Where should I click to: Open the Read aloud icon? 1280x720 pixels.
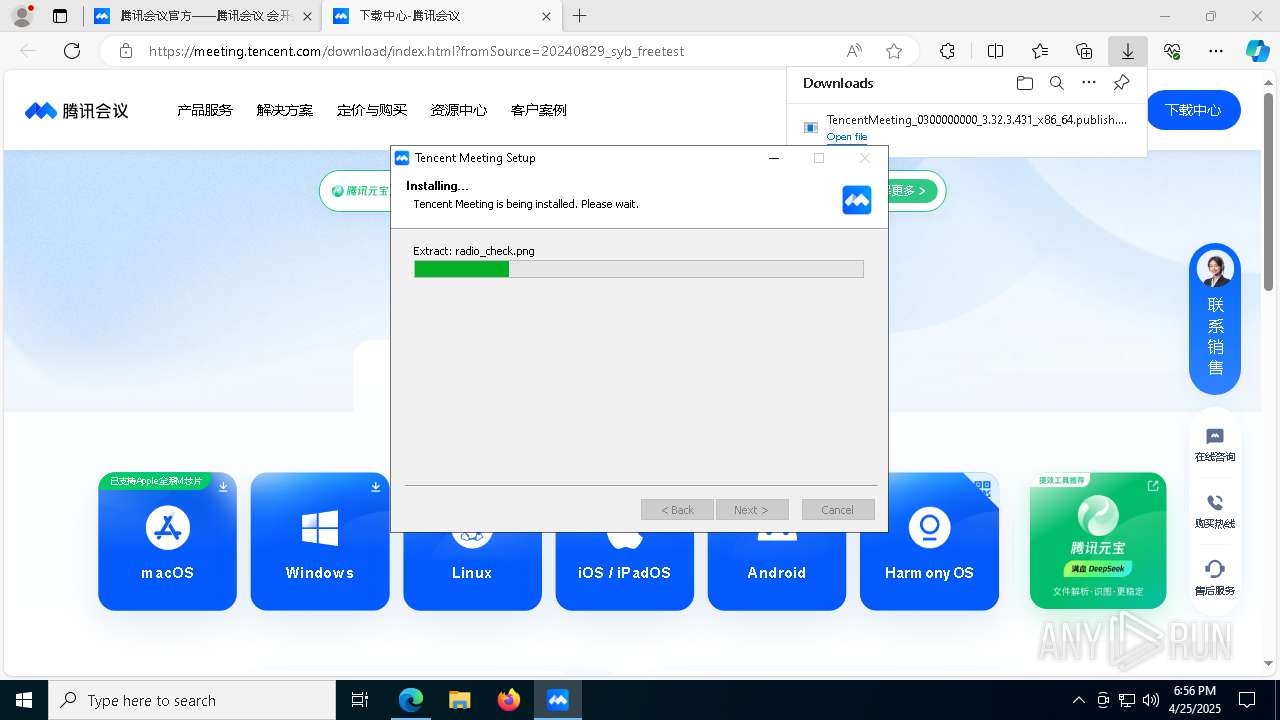point(854,51)
